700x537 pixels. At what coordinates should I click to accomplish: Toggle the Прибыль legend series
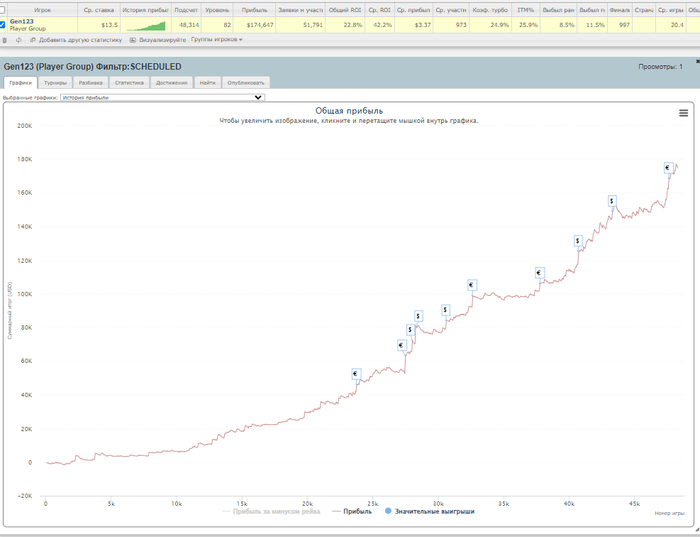(x=352, y=512)
